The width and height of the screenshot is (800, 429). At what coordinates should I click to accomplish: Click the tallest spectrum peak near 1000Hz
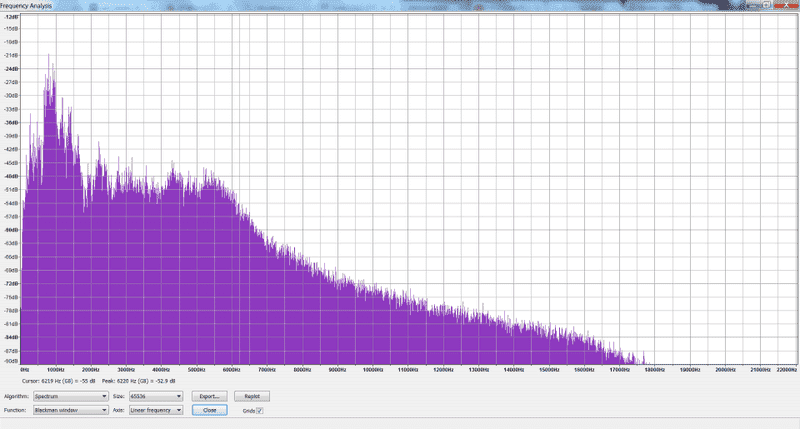[x=49, y=58]
